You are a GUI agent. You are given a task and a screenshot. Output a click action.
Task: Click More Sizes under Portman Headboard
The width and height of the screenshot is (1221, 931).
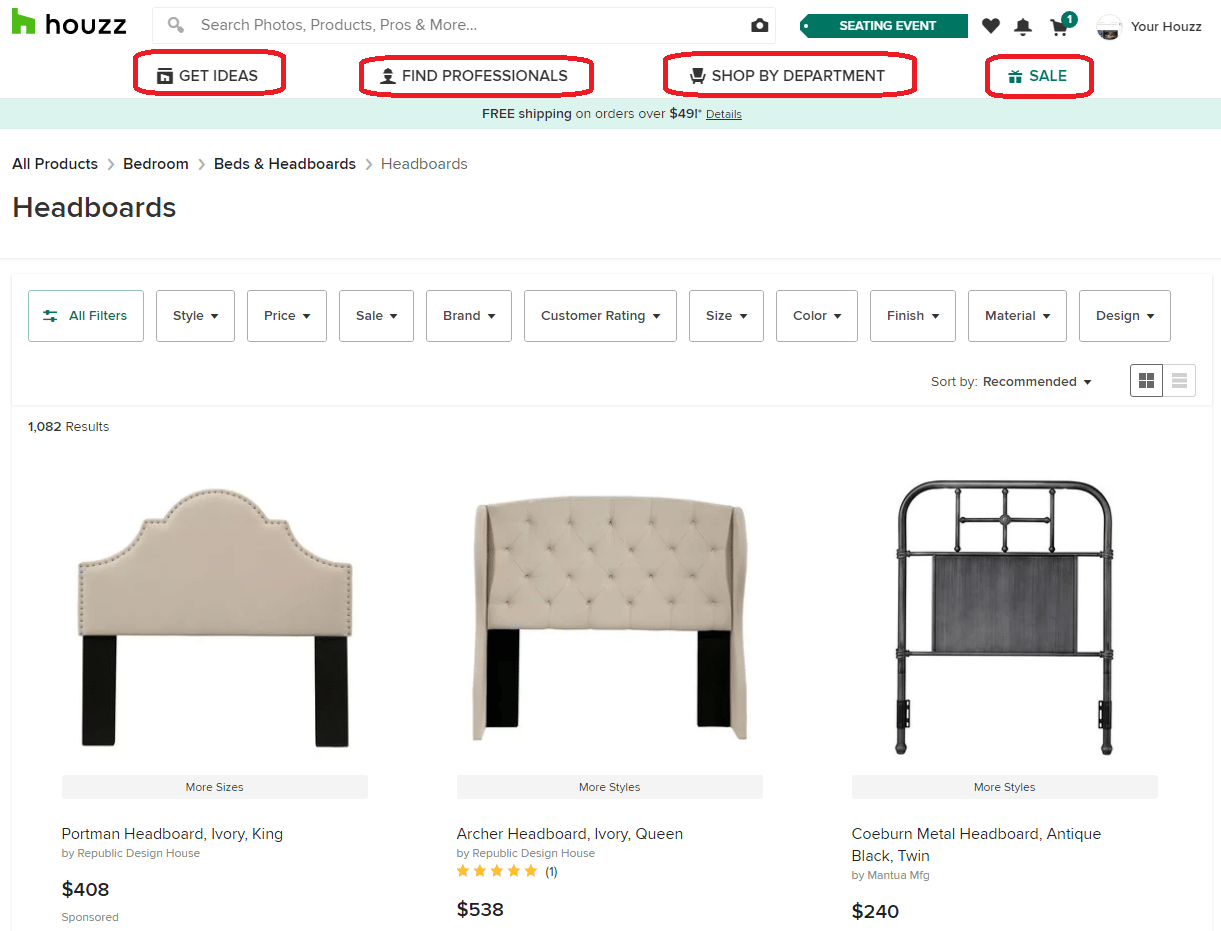tap(215, 787)
